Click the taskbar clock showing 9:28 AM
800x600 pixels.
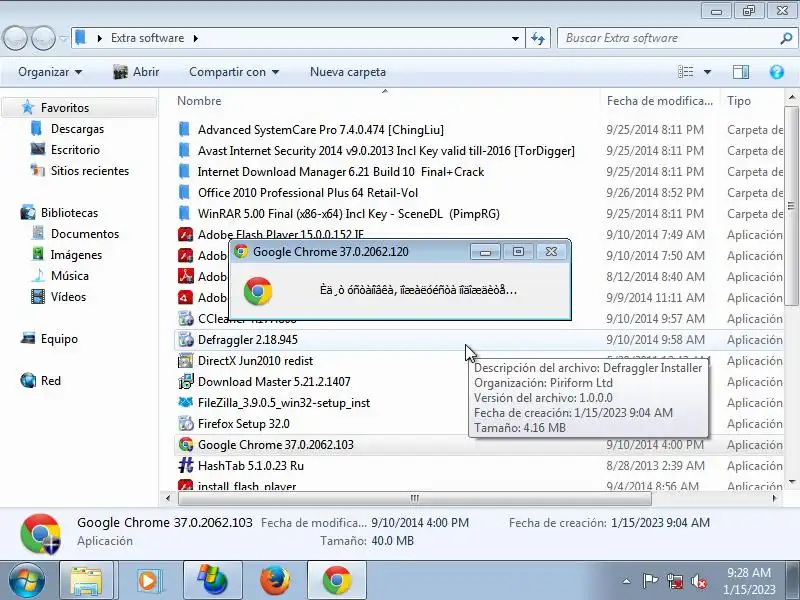coord(748,581)
